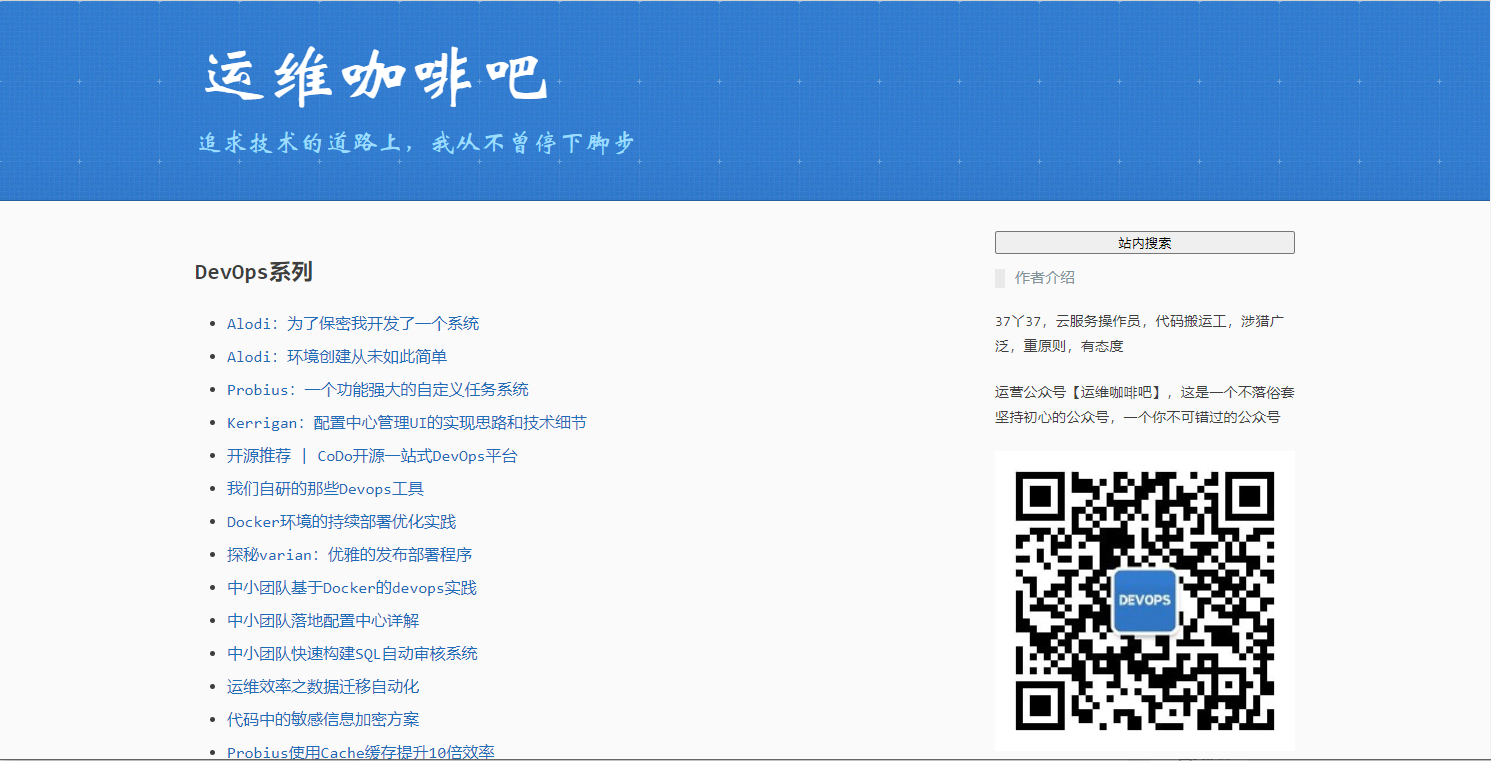Click the subtitle 追求技术的道路上 tagline
The width and height of the screenshot is (1491, 761).
click(x=416, y=143)
